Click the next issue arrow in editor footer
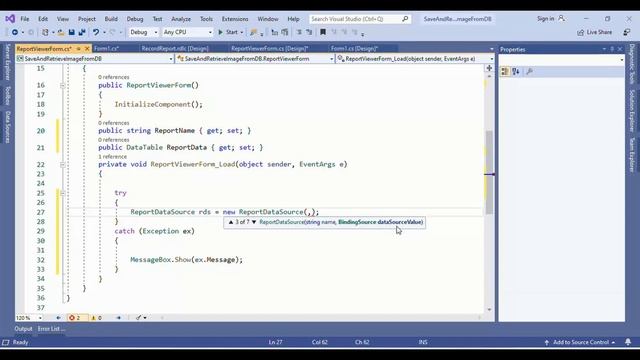640x360 pixels. tap(119, 318)
